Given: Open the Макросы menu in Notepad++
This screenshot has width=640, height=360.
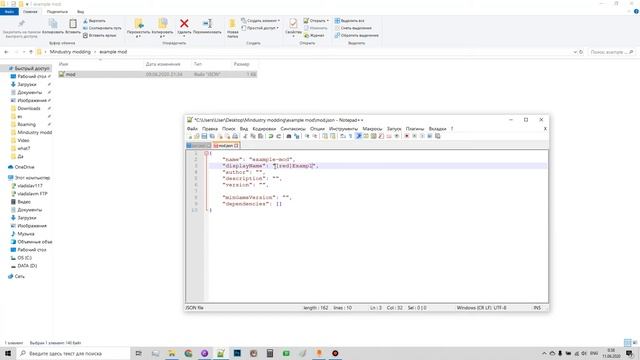Looking at the screenshot, I should (372, 129).
